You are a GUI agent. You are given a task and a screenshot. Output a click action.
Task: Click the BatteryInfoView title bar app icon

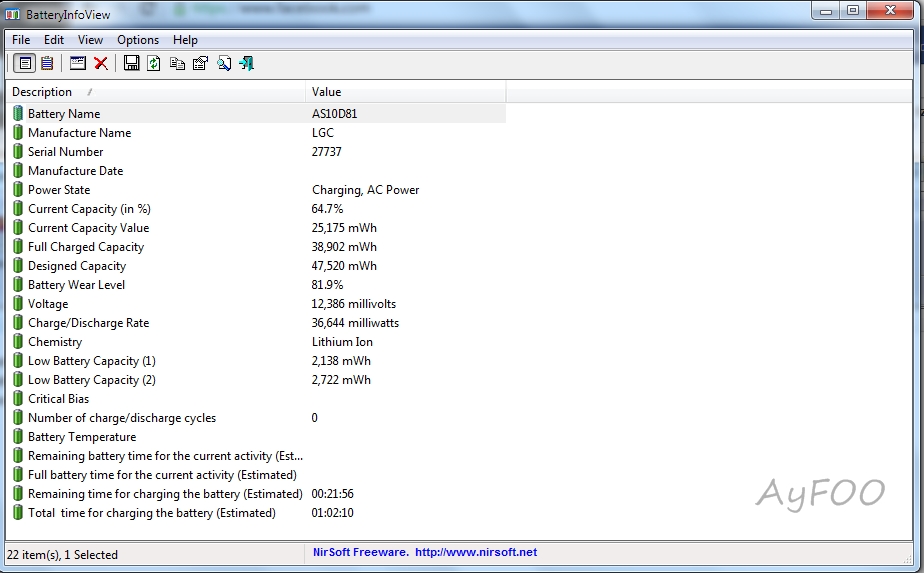click(x=12, y=14)
